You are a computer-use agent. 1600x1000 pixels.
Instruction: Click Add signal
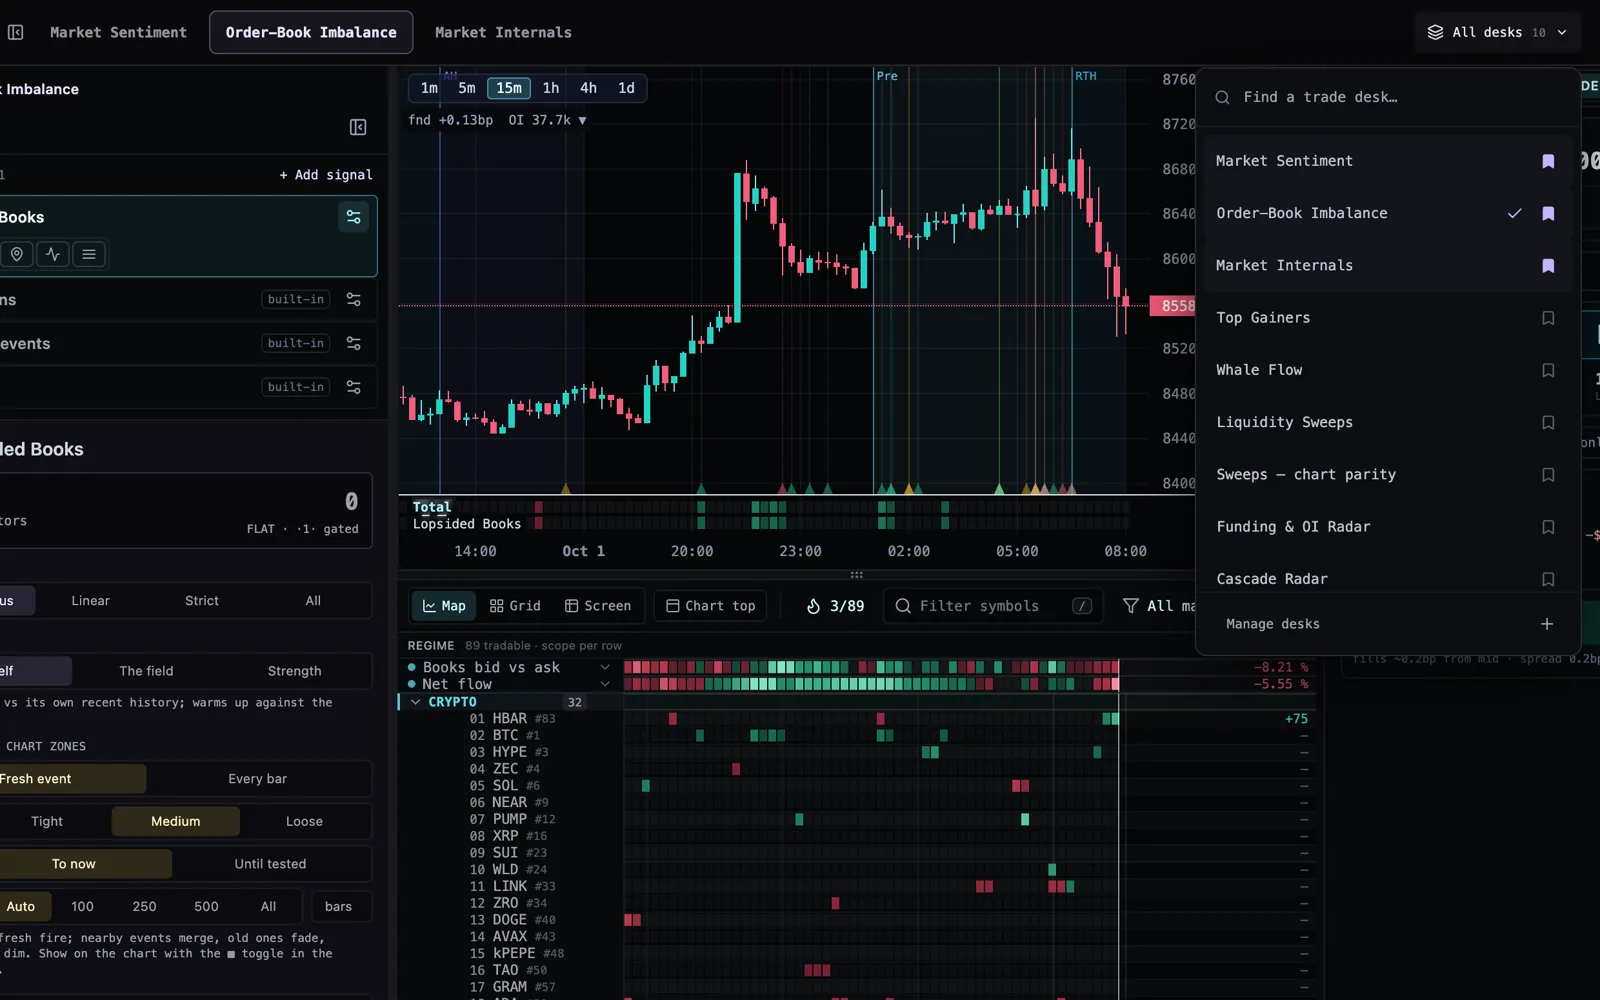[x=326, y=175]
